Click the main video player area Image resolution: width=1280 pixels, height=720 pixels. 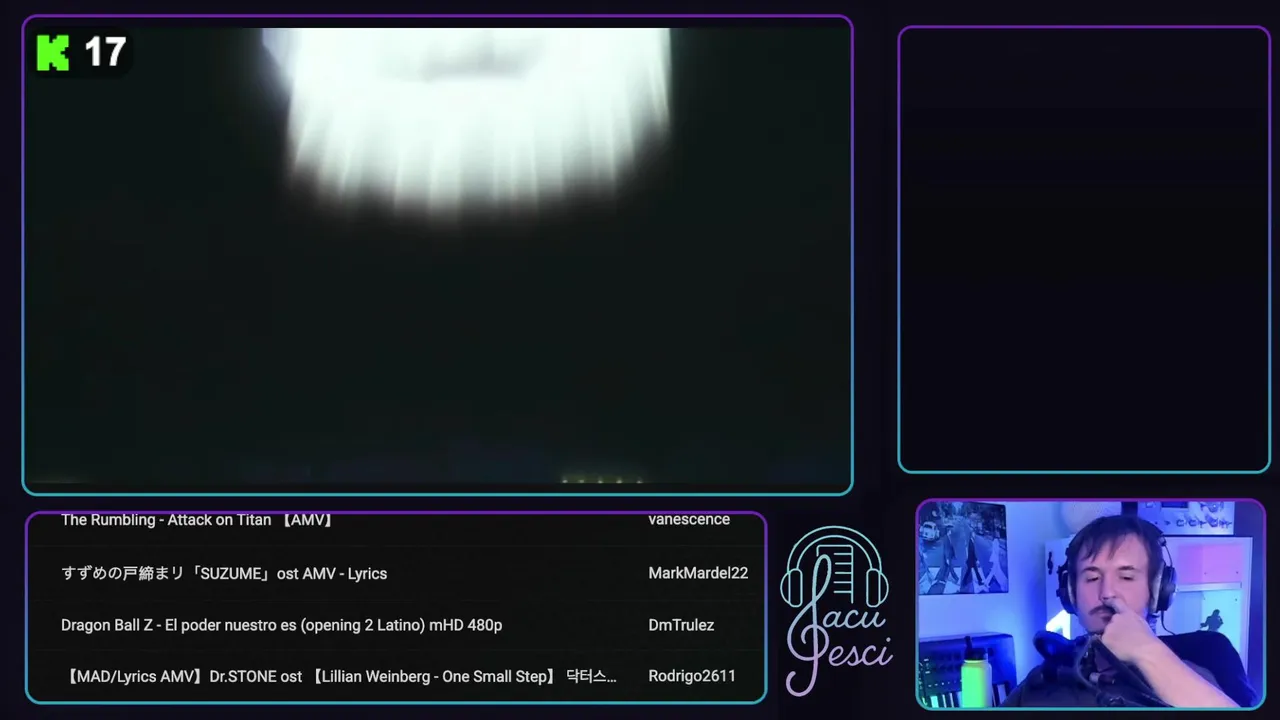tap(437, 255)
